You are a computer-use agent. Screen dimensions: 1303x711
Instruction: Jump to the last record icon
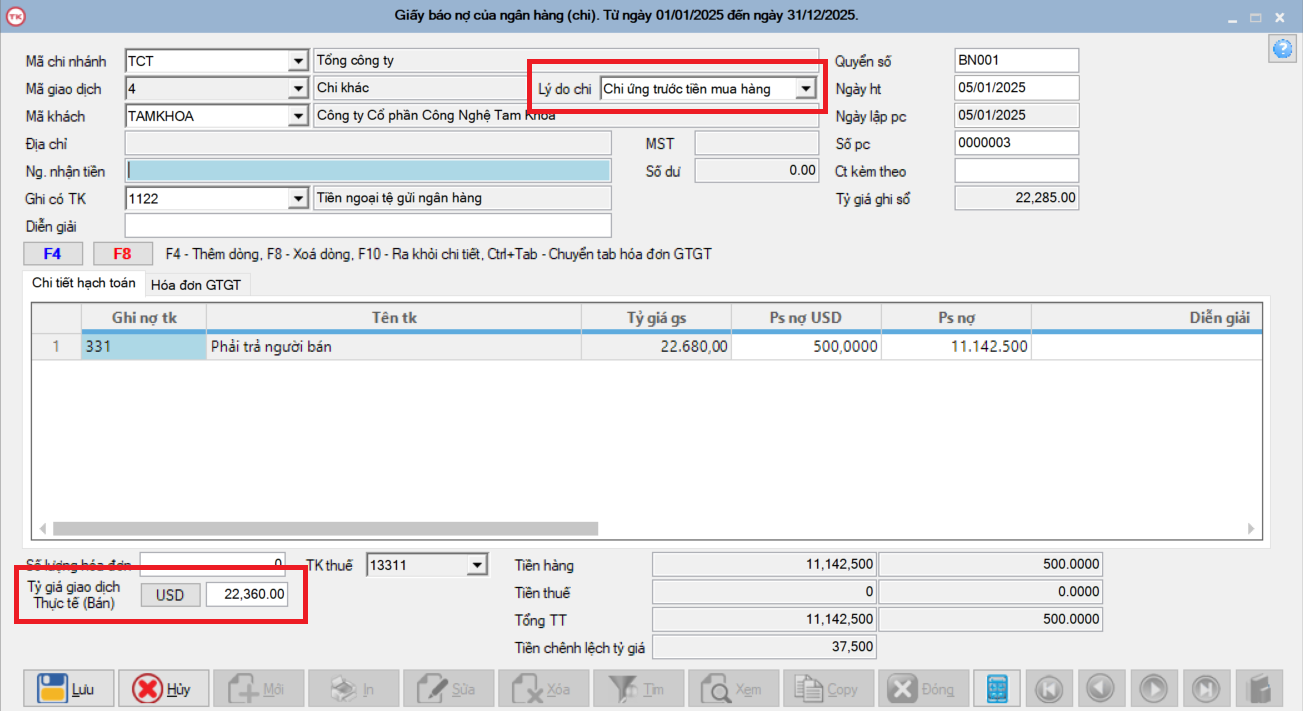tap(1206, 689)
